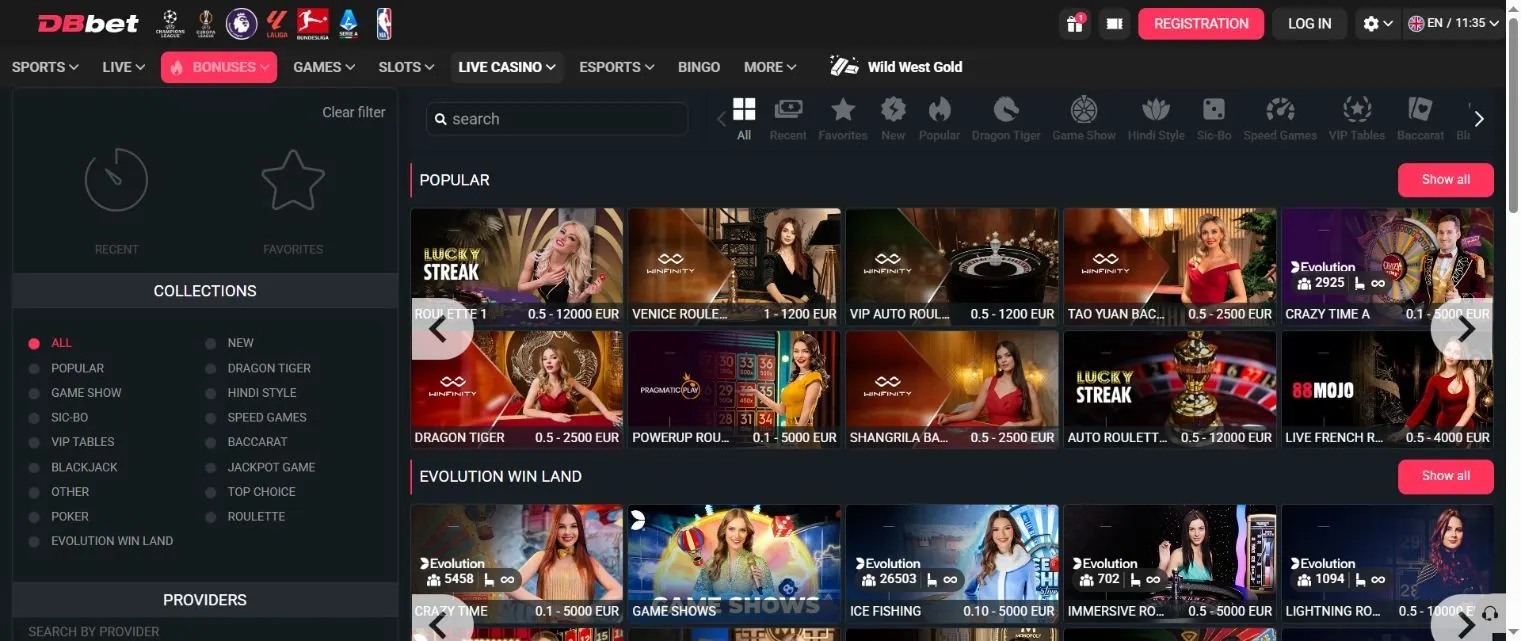
Task: Select the JACKPOT GAME collection option
Action: (x=260, y=467)
